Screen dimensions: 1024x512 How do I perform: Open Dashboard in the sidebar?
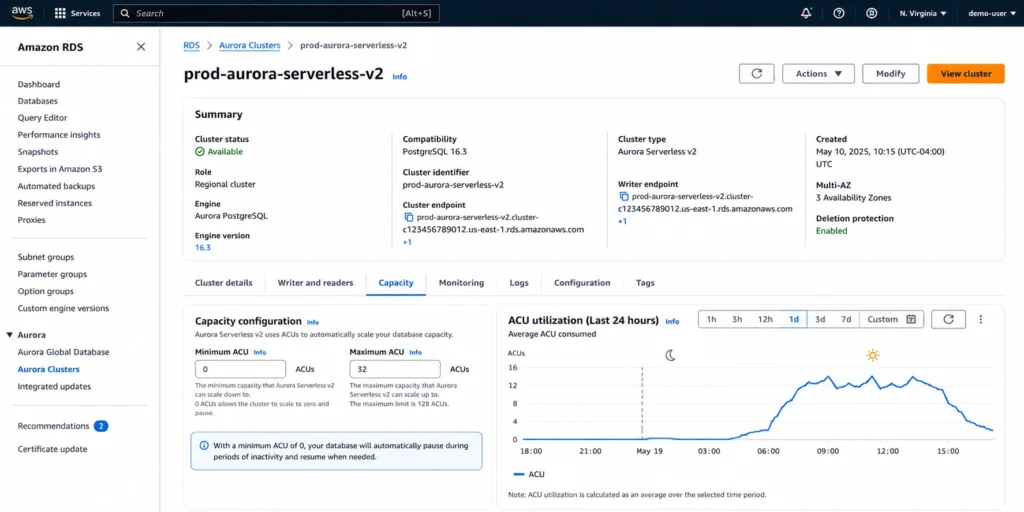(x=39, y=84)
